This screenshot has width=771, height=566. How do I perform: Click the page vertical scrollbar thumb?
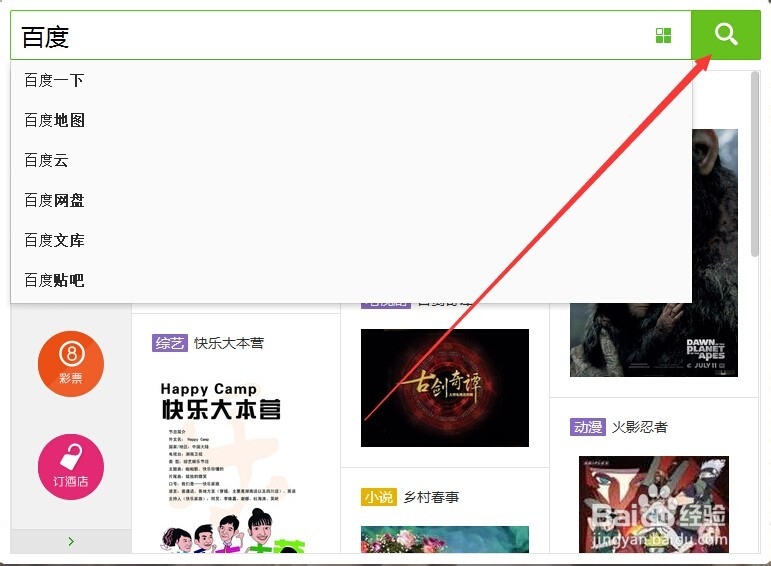point(755,164)
